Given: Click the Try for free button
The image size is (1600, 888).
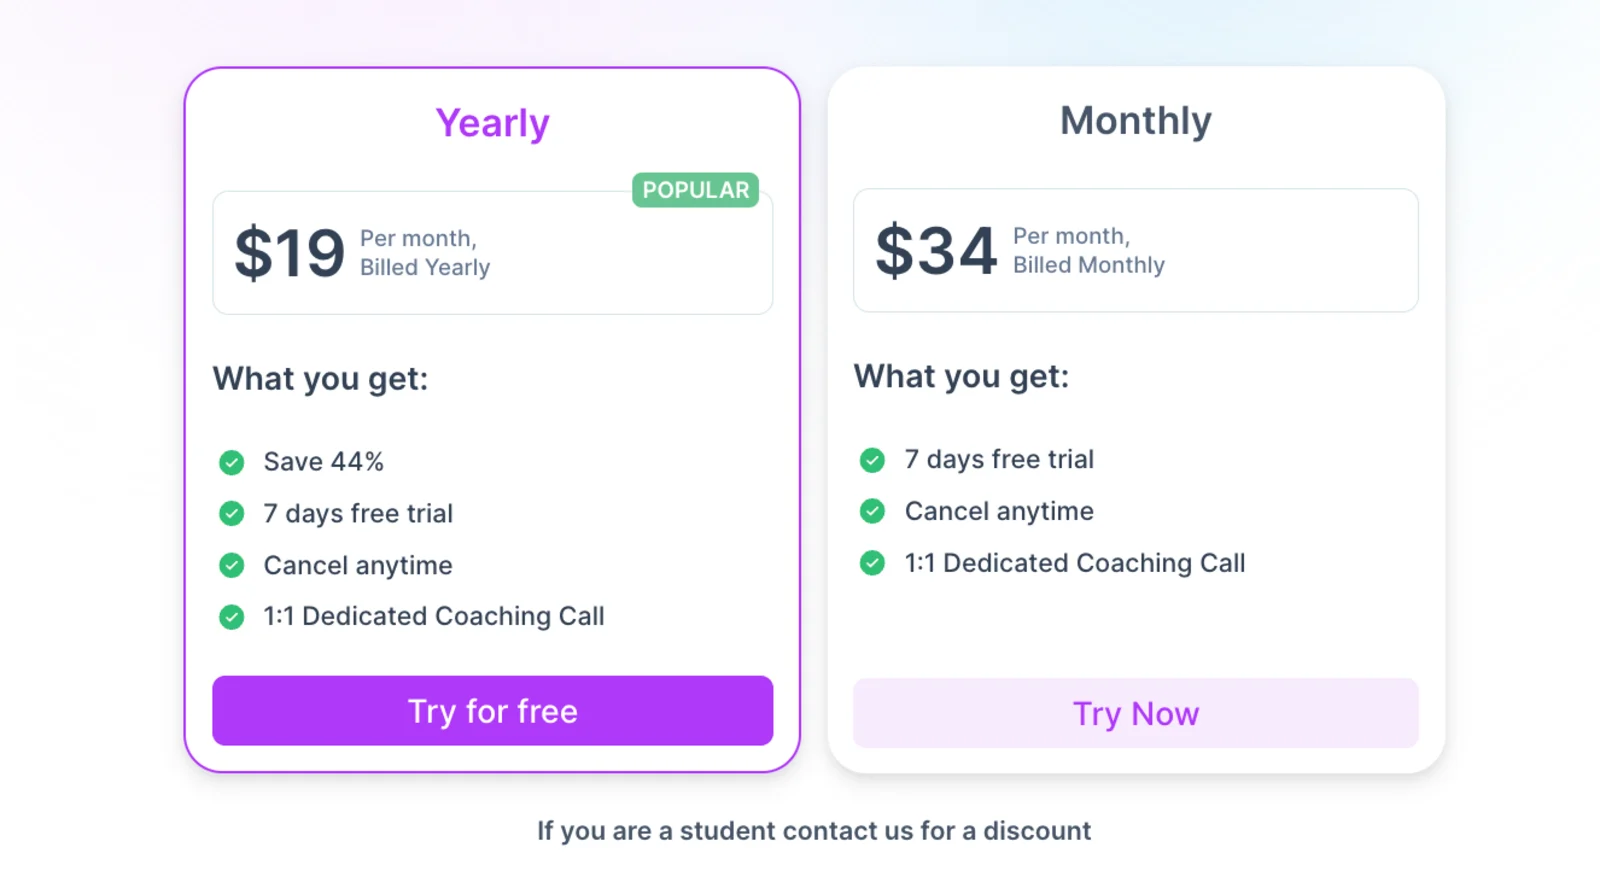Looking at the screenshot, I should tap(492, 711).
